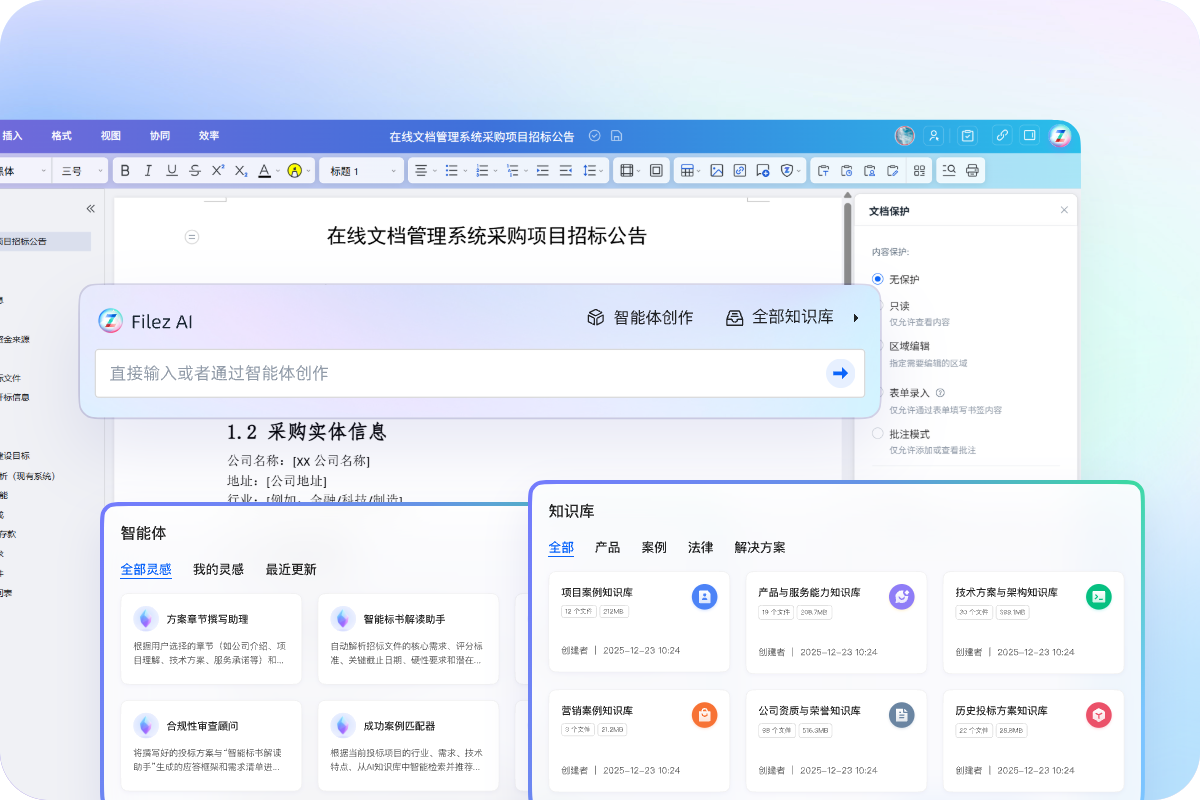Choose the 只读 protection option
Screen dimensions: 1200x800
coord(880,306)
